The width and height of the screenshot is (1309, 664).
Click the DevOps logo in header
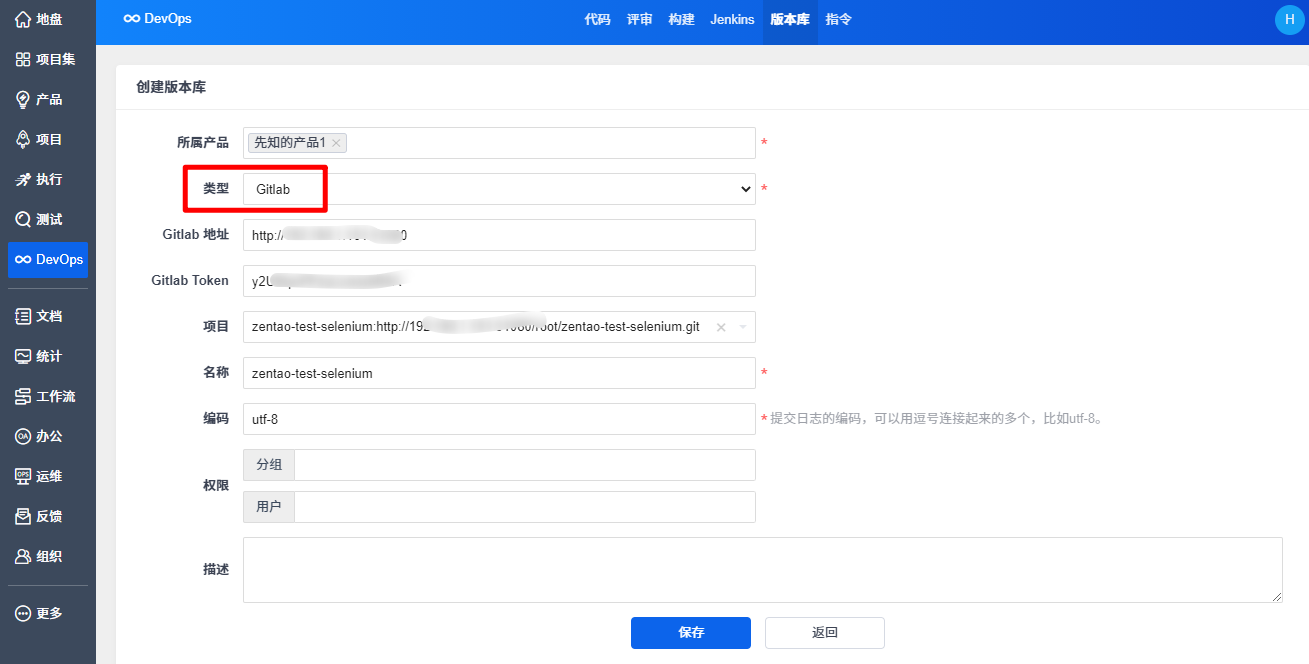[157, 19]
